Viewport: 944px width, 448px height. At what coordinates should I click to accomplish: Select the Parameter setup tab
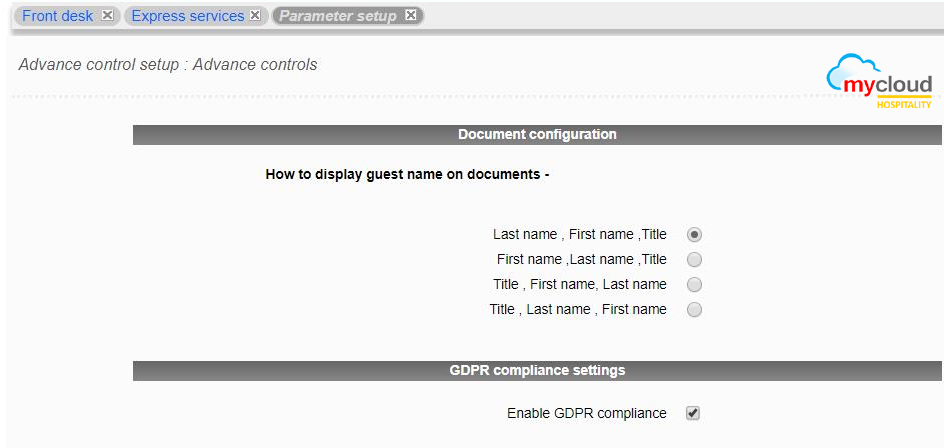[x=338, y=16]
